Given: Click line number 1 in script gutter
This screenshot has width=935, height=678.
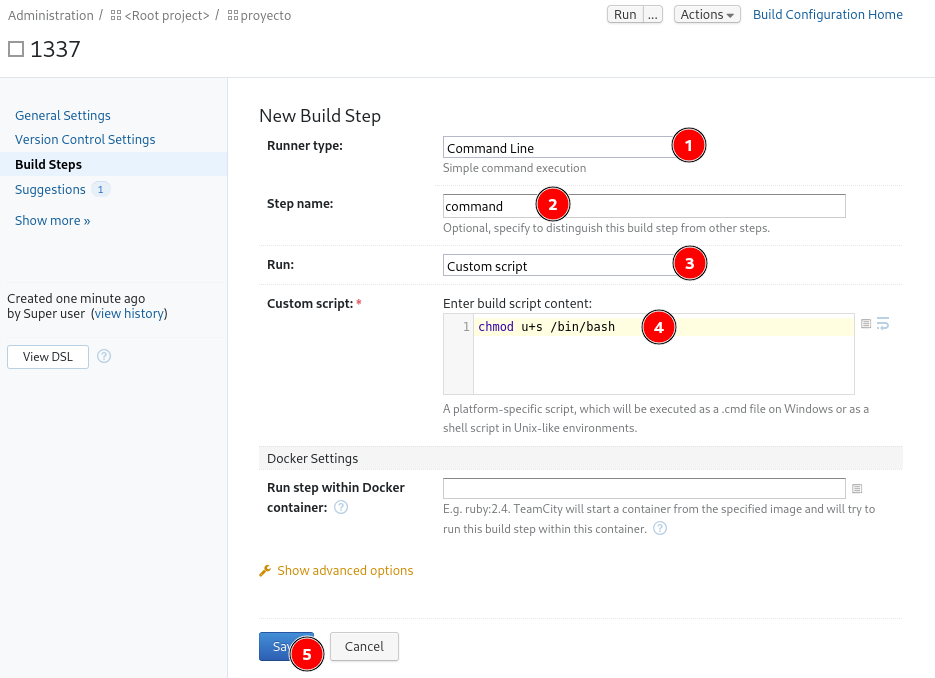Looking at the screenshot, I should 466,327.
